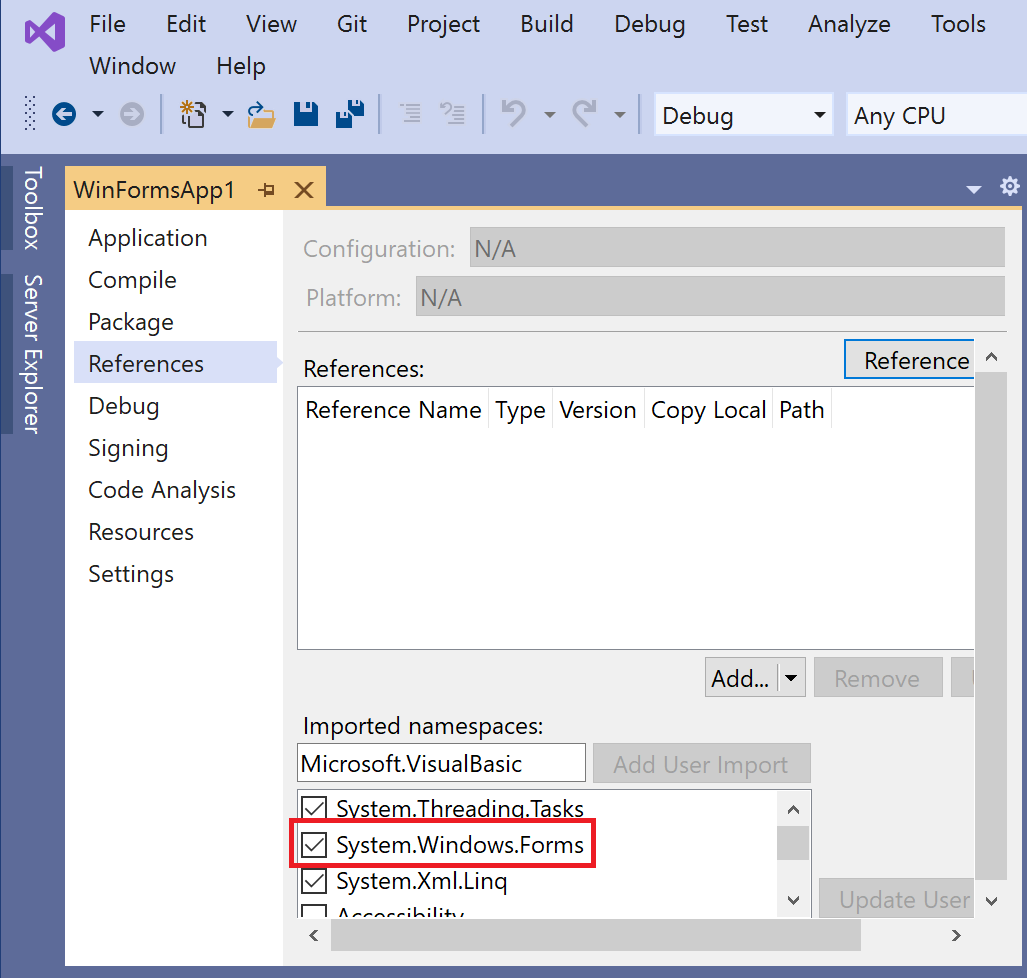Click the toolbar grip handle
1027x978 pixels.
[x=29, y=113]
